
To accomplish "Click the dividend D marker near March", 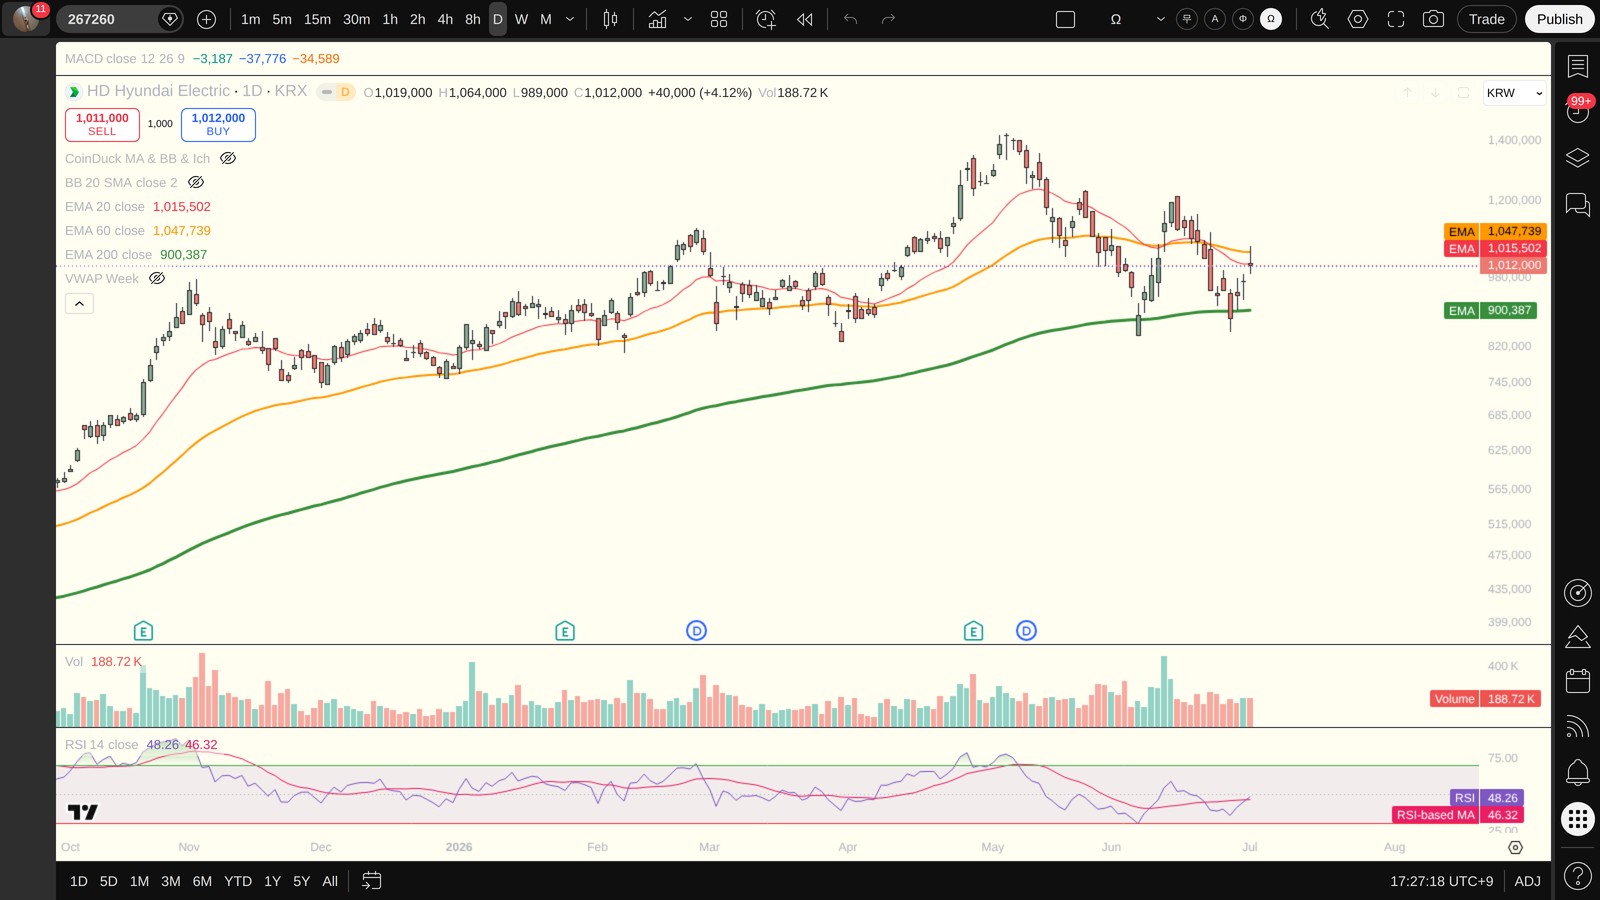I will (697, 631).
